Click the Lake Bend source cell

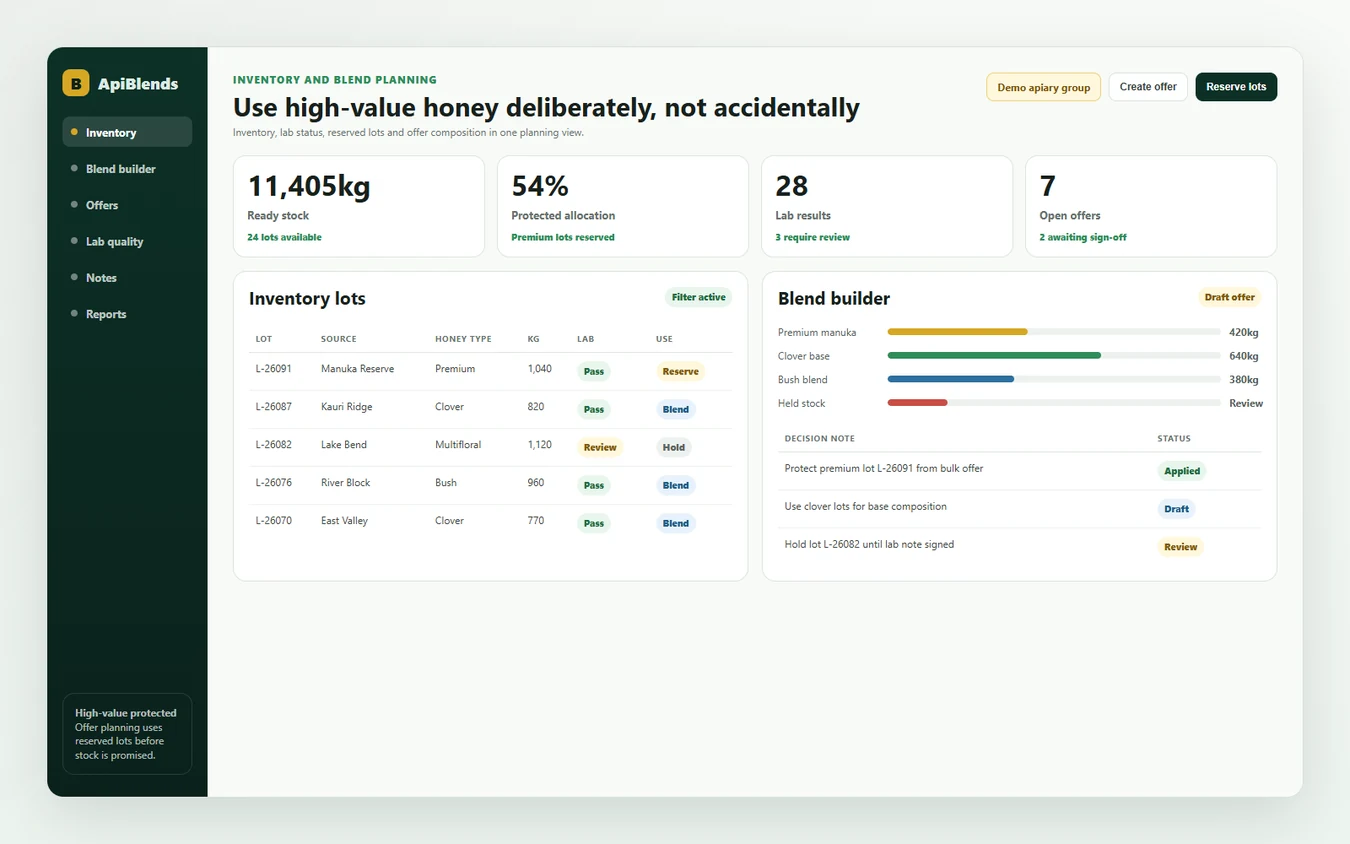[x=344, y=445]
